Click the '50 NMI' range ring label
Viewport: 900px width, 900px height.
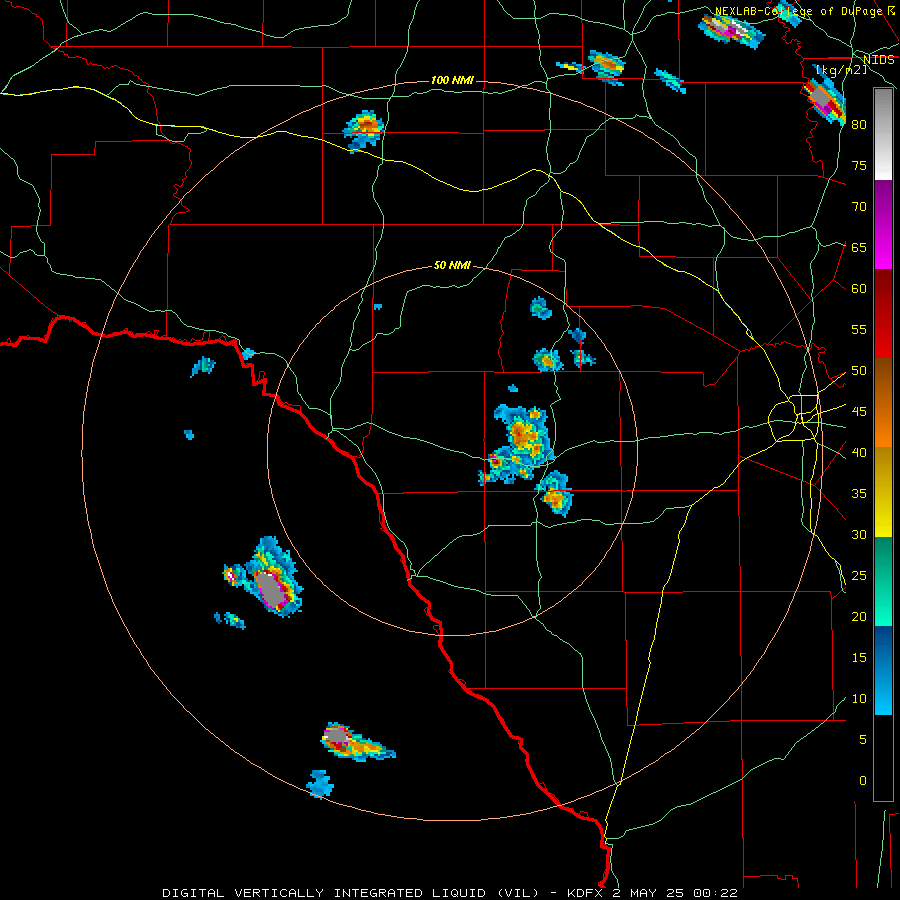(452, 265)
